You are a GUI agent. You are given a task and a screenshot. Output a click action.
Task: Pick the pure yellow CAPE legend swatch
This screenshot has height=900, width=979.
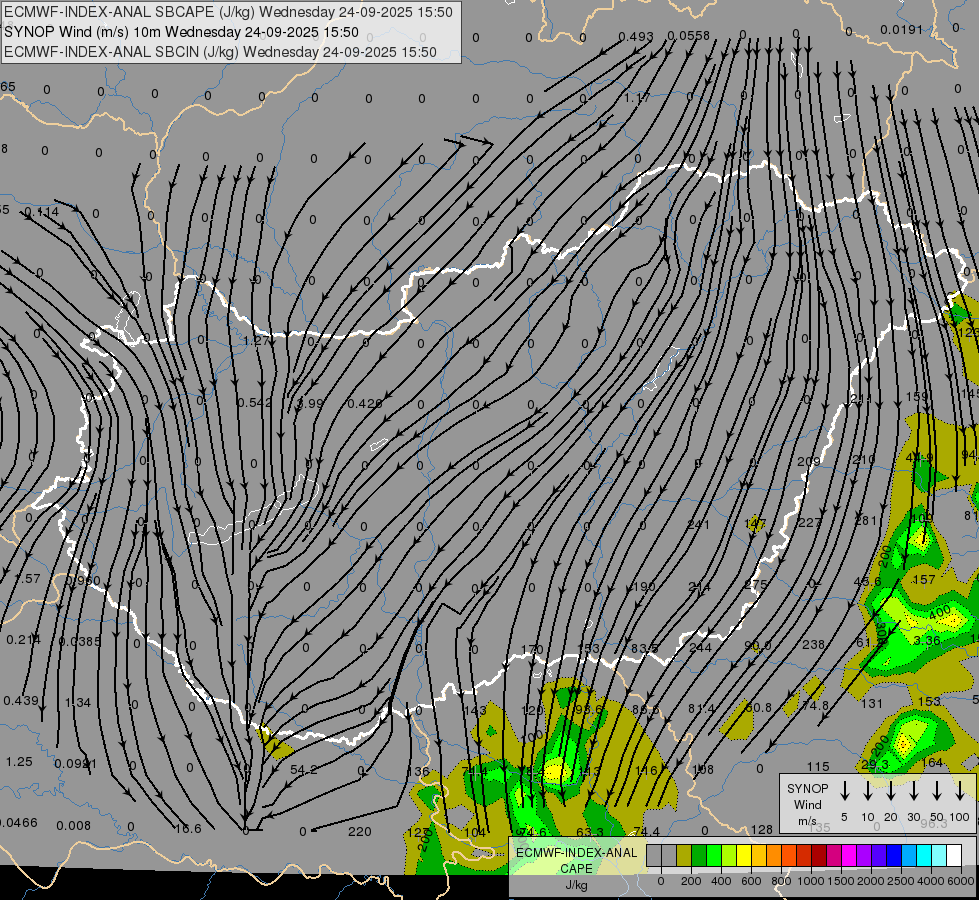[744, 855]
